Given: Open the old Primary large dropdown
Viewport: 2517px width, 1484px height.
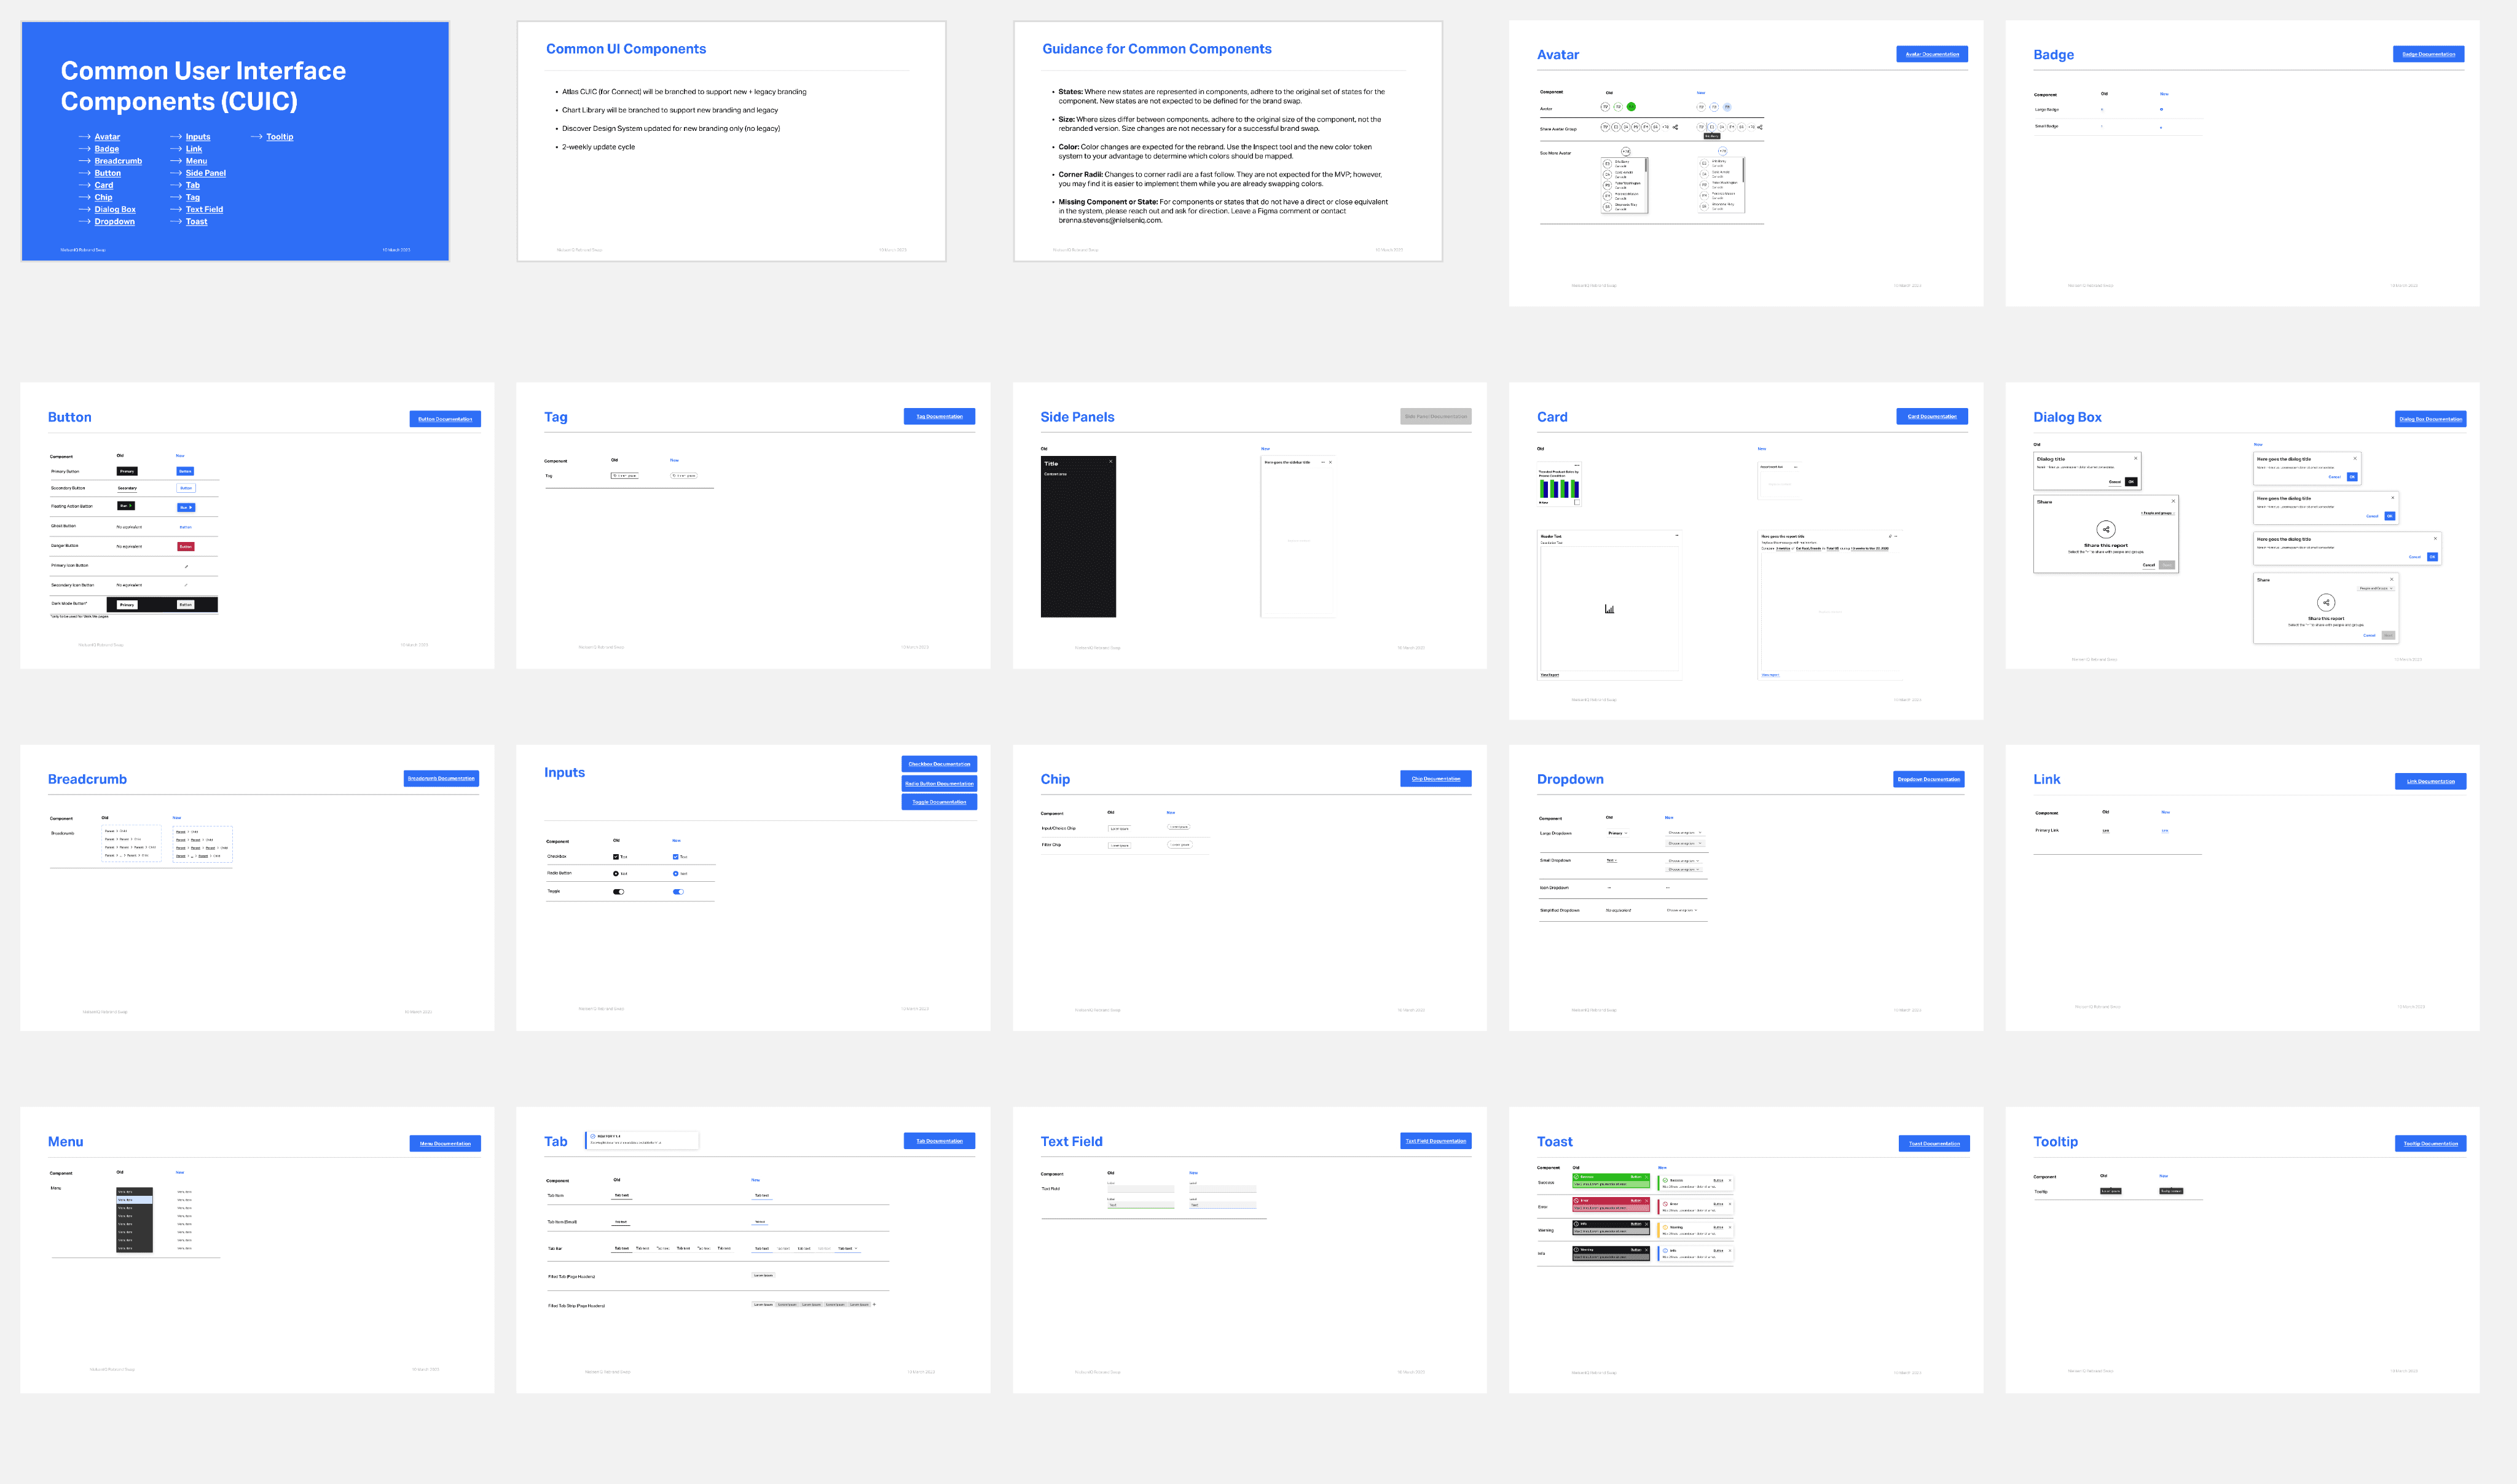Looking at the screenshot, I should [x=1617, y=833].
